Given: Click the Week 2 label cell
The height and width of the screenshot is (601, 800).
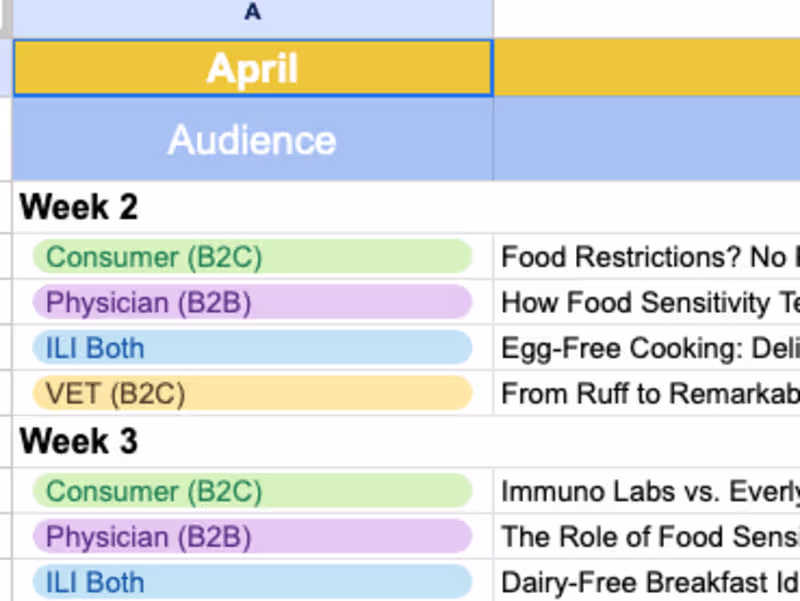Looking at the screenshot, I should click(x=78, y=207).
